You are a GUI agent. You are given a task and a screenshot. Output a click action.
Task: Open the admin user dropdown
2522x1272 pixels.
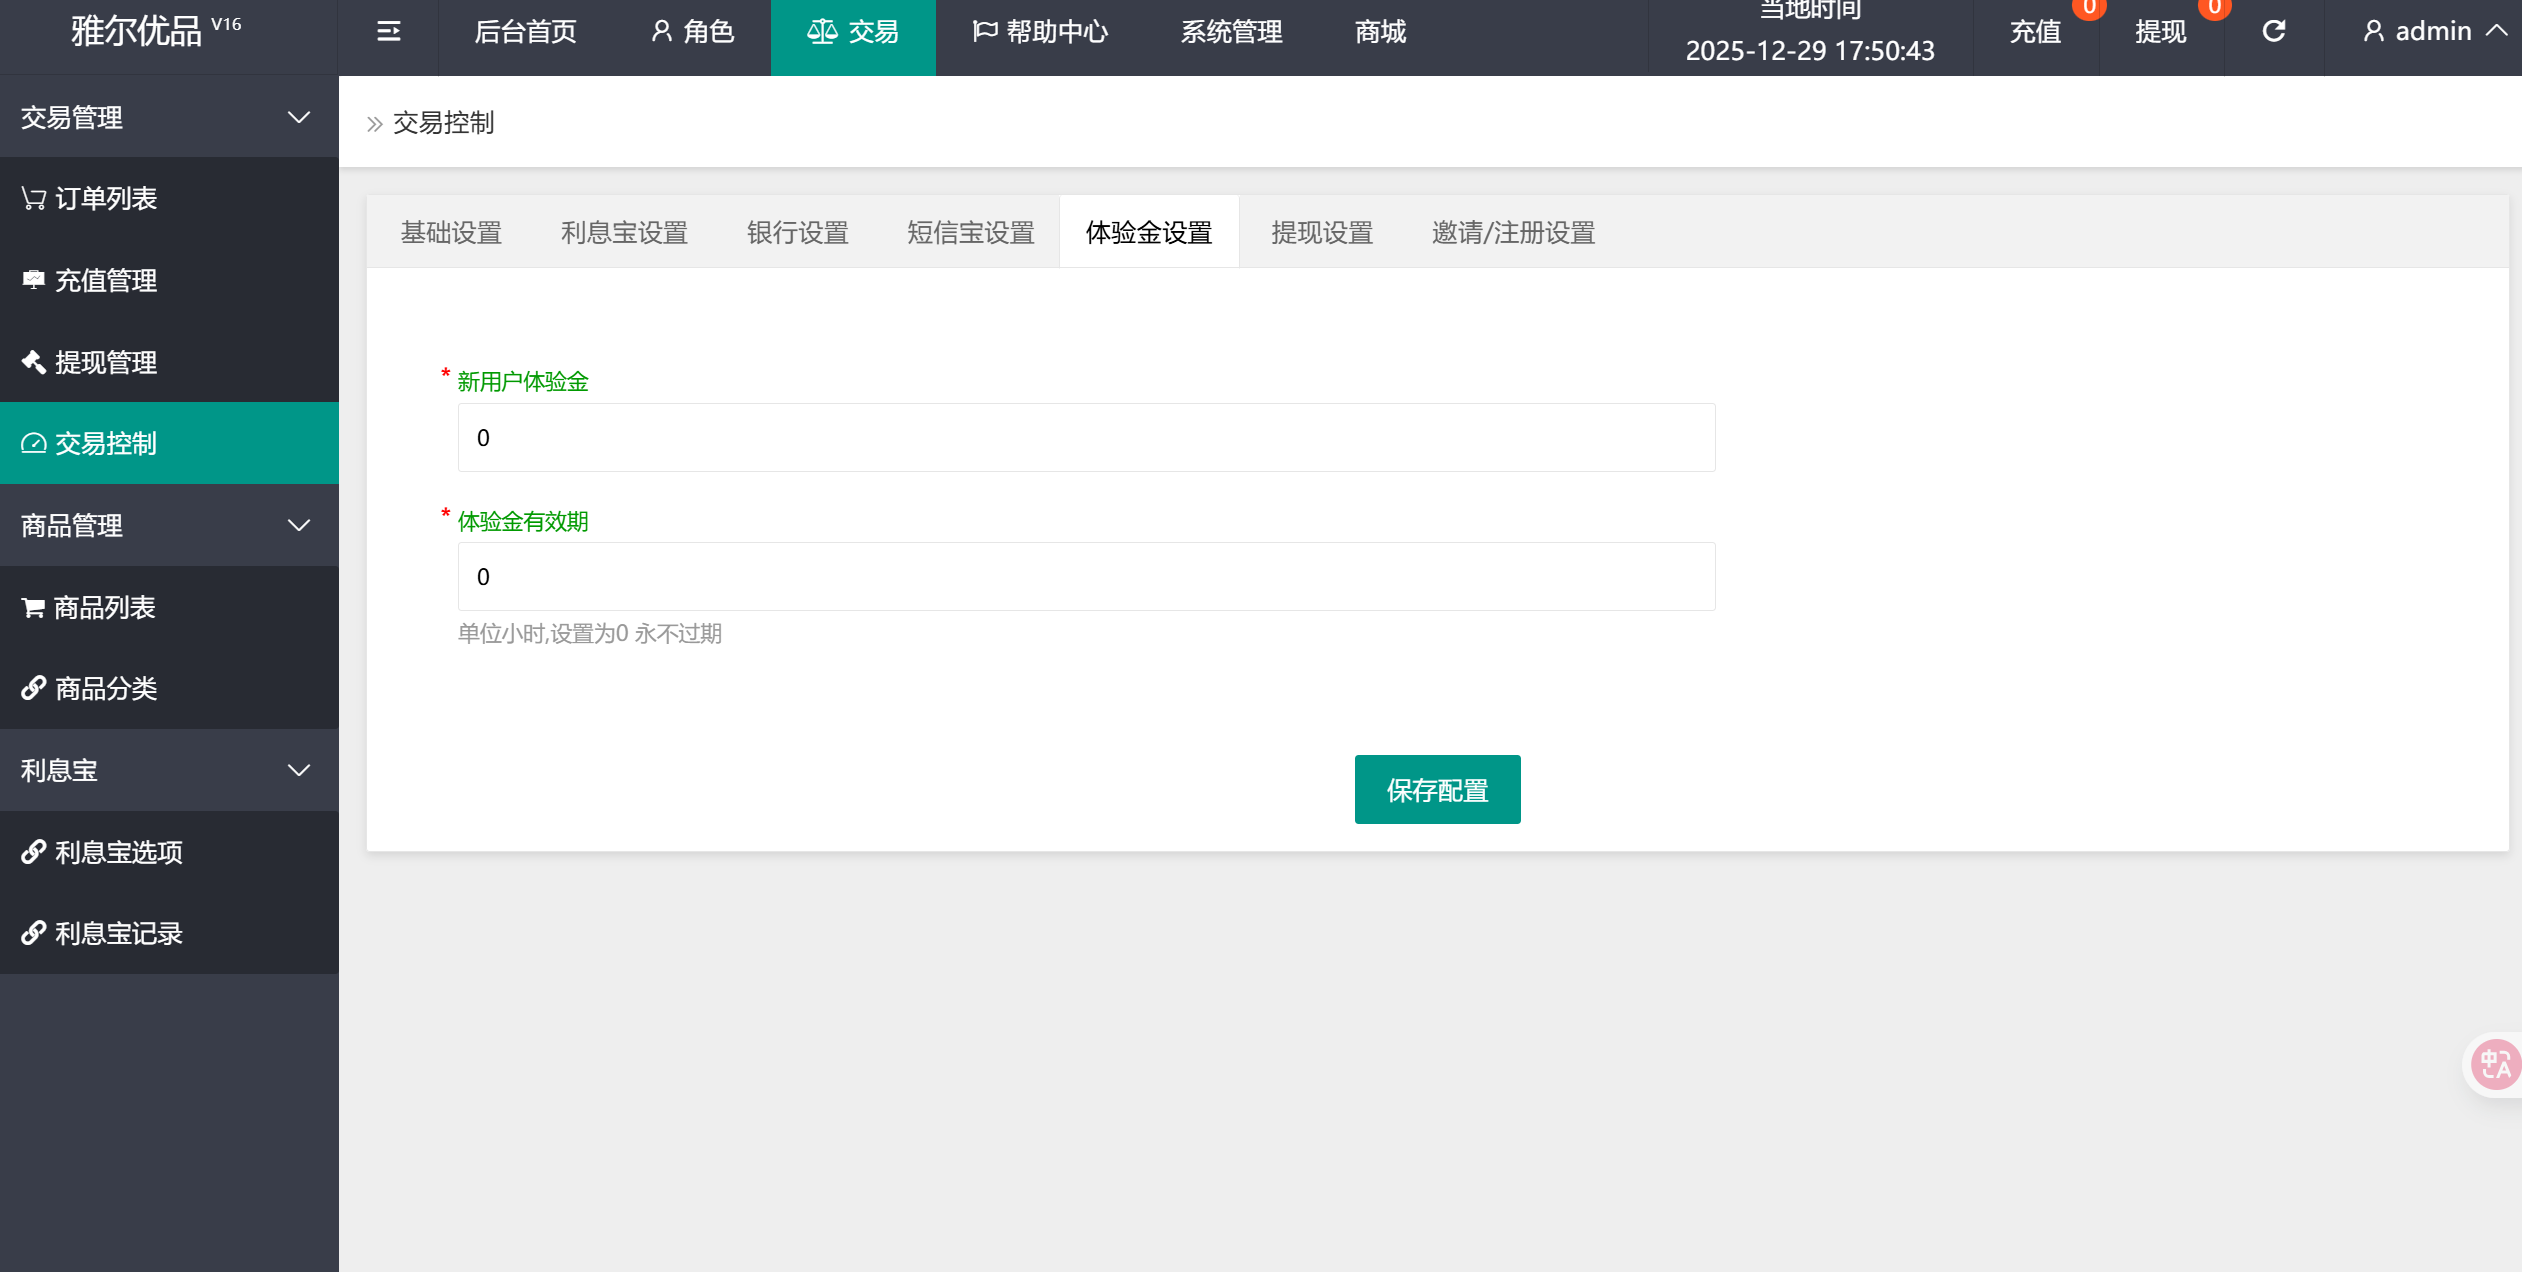point(2432,32)
